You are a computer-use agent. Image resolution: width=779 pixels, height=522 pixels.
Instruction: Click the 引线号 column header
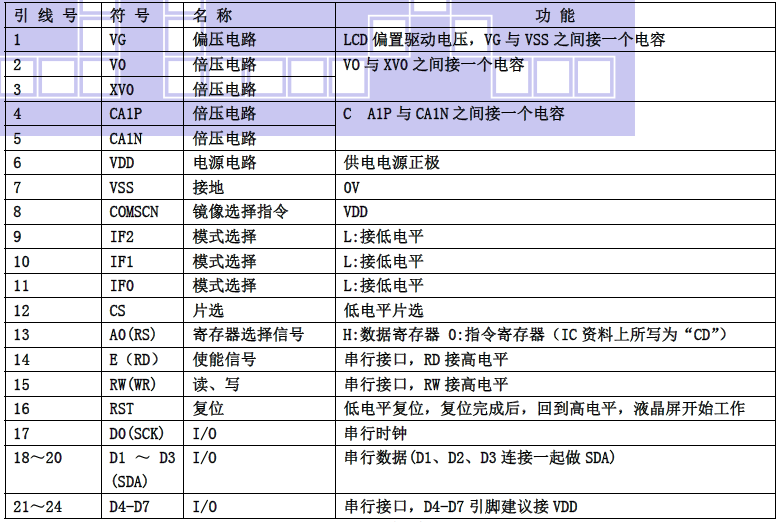point(44,16)
